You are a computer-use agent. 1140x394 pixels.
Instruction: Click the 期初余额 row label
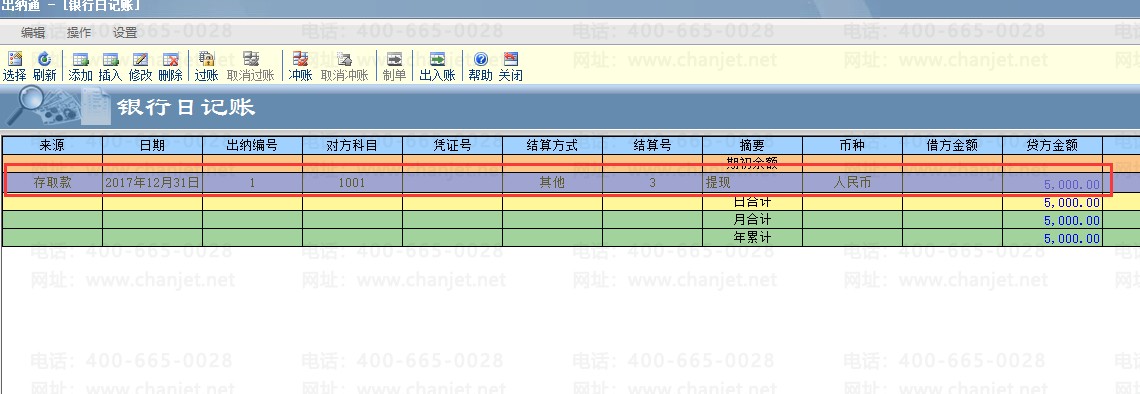tap(752, 163)
